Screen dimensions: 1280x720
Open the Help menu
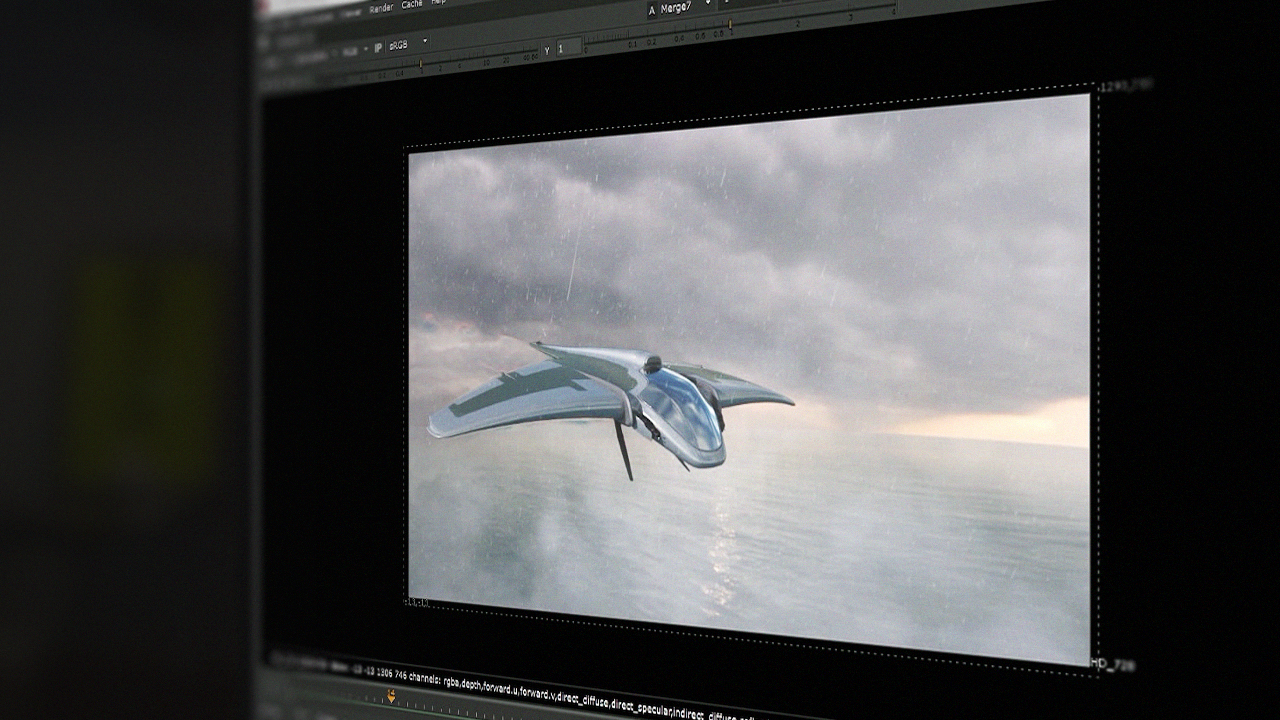click(x=438, y=3)
